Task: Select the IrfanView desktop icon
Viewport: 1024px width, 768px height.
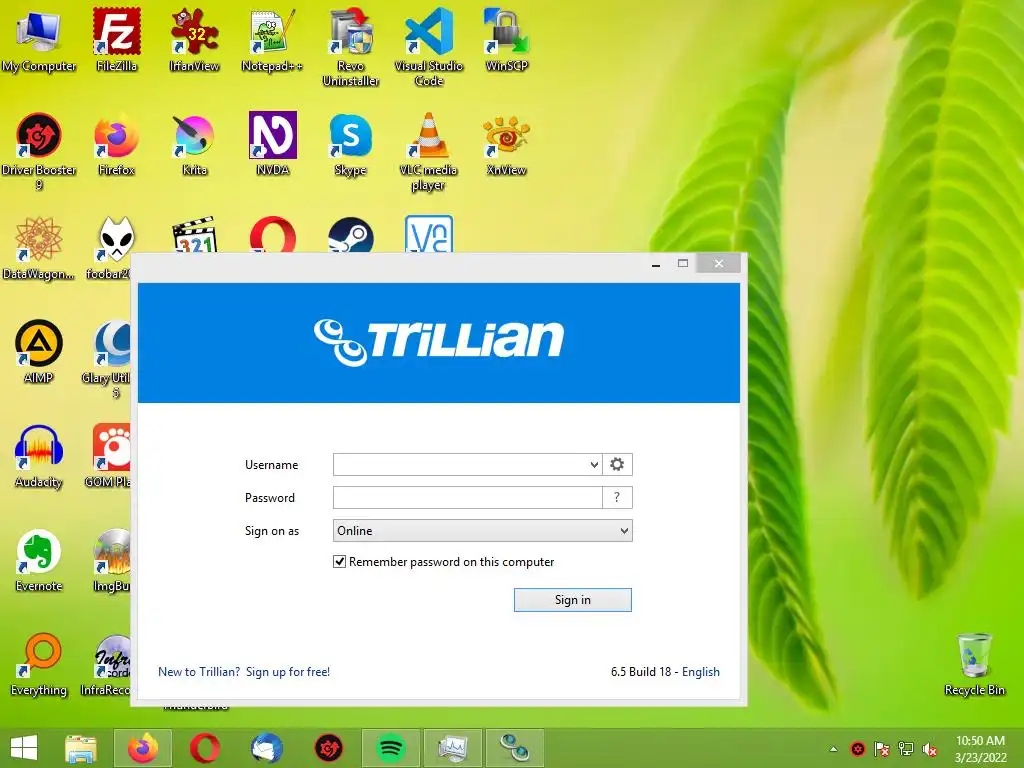Action: (195, 40)
